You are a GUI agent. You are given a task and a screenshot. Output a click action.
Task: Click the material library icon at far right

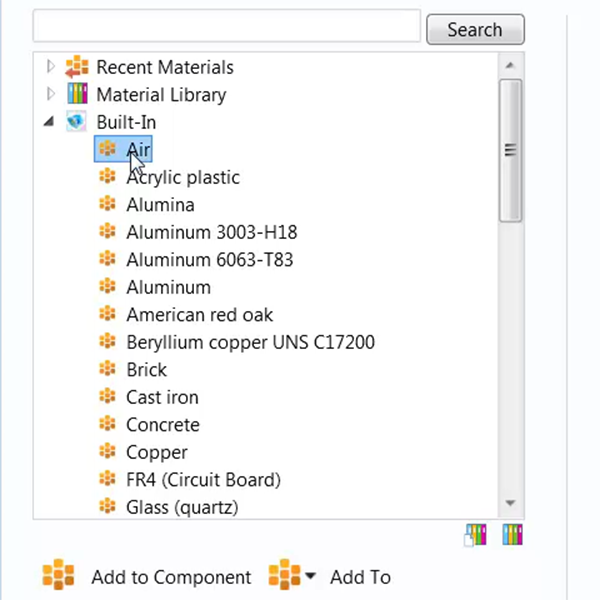[513, 537]
